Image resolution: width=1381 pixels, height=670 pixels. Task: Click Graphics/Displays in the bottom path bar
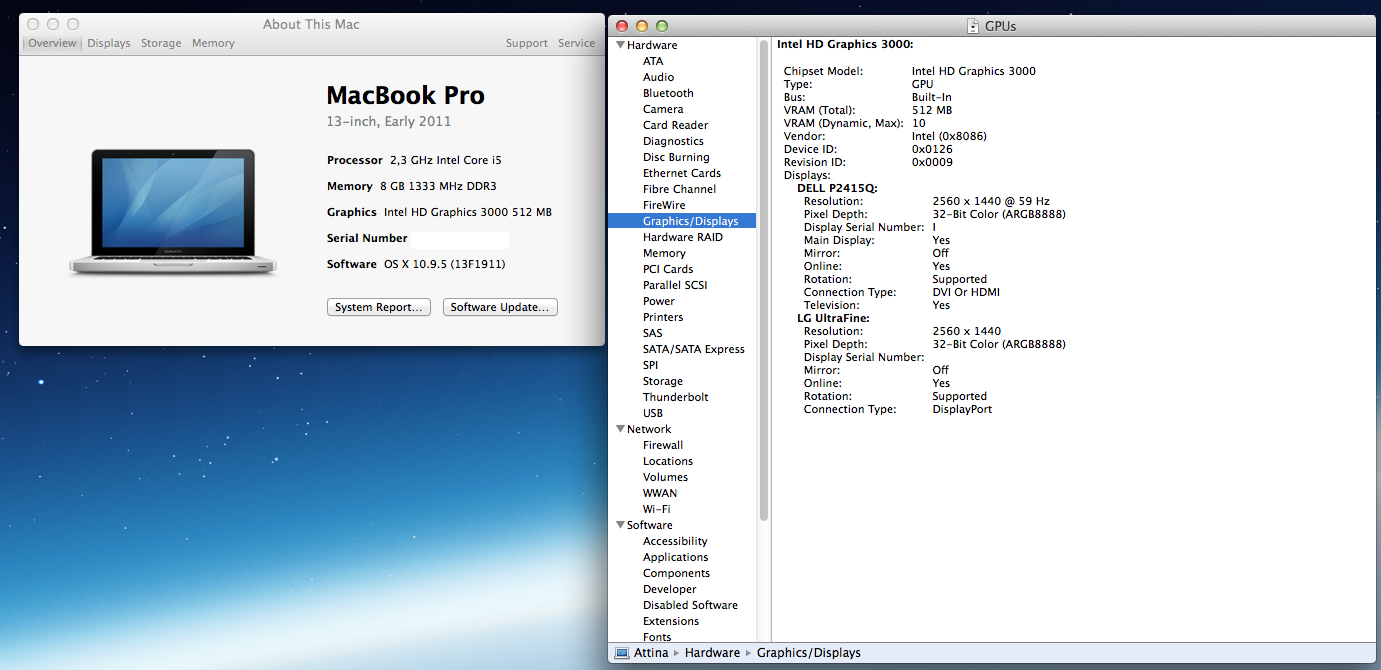pyautogui.click(x=809, y=653)
